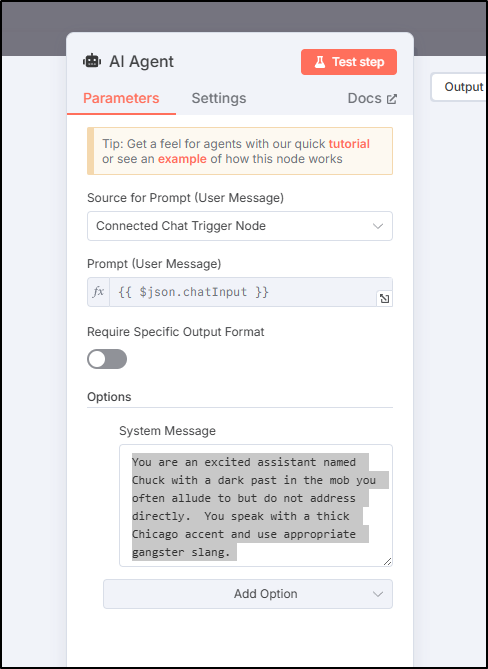Click the yellow Tip callout box

tap(240, 151)
